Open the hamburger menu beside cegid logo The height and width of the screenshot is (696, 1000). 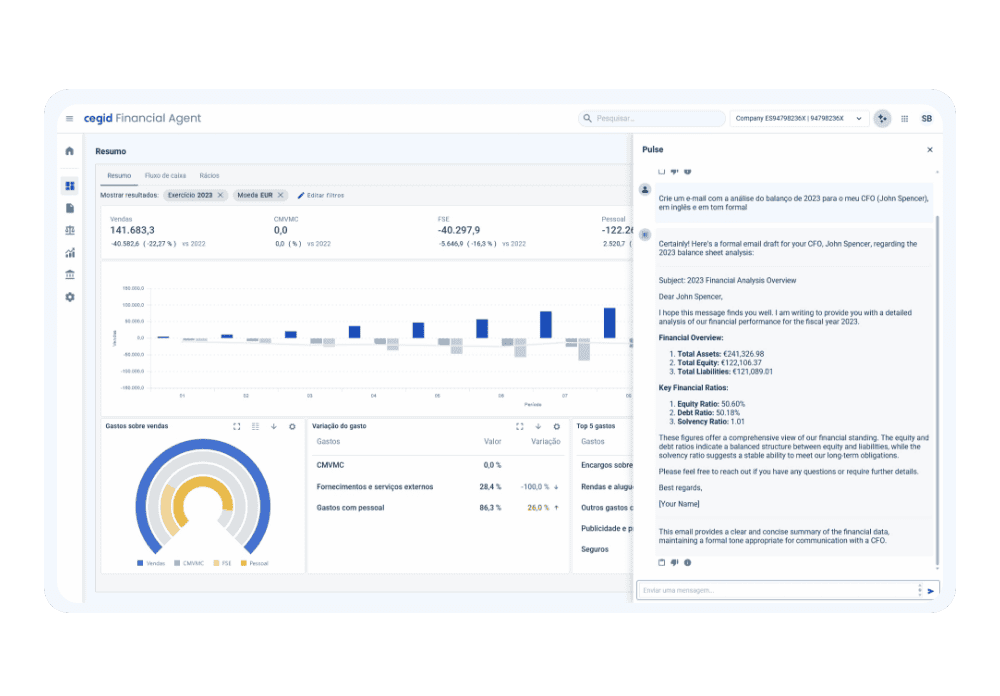[69, 118]
